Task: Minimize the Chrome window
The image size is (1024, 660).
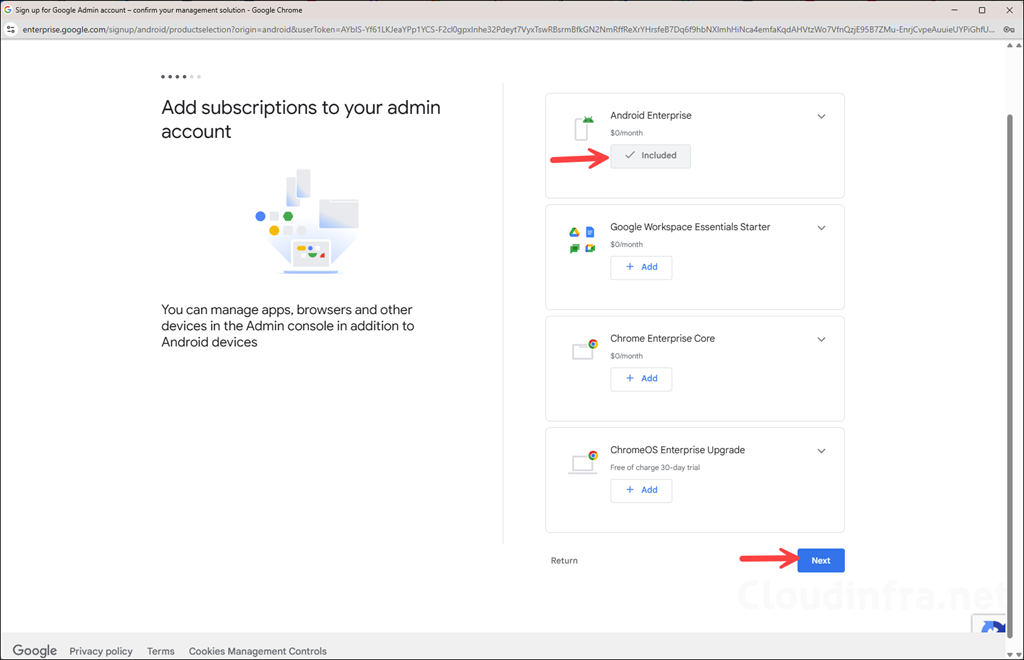Action: tap(955, 10)
